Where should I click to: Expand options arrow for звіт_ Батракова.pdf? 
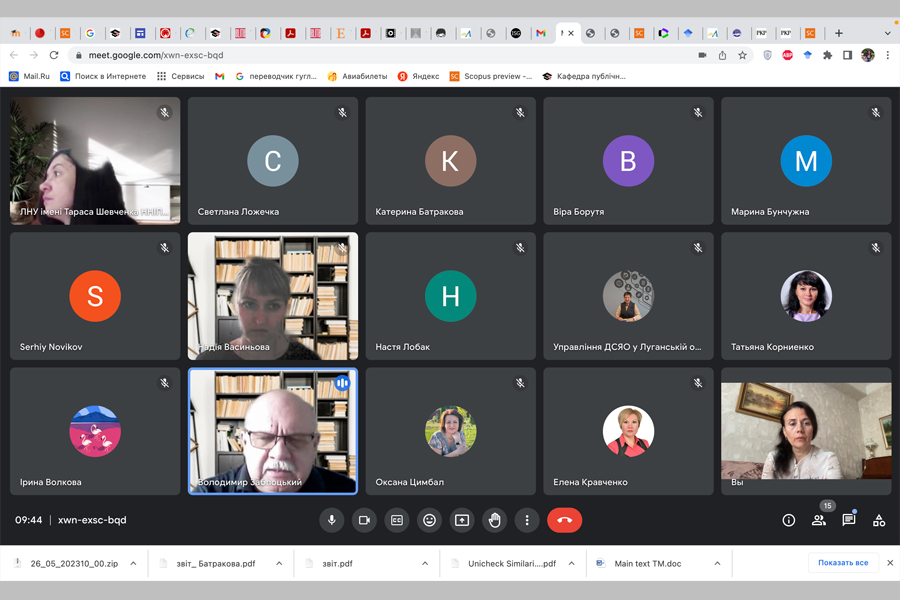click(279, 563)
